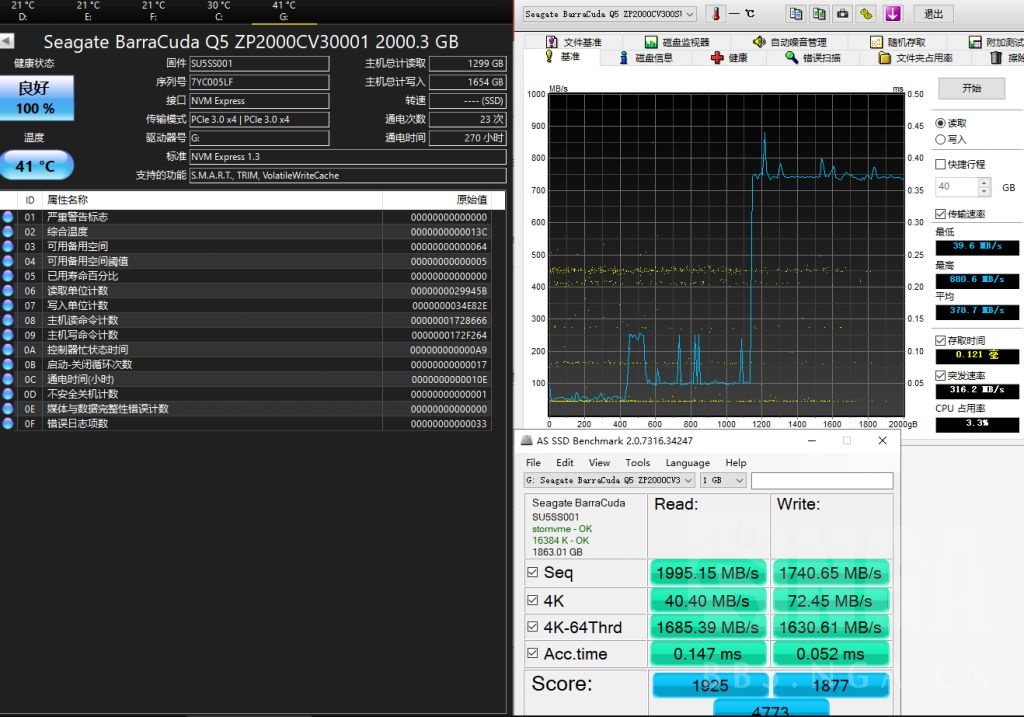Screen dimensions: 1024x717
Task: Enable the 快捷行程 checkbox
Action: point(941,164)
